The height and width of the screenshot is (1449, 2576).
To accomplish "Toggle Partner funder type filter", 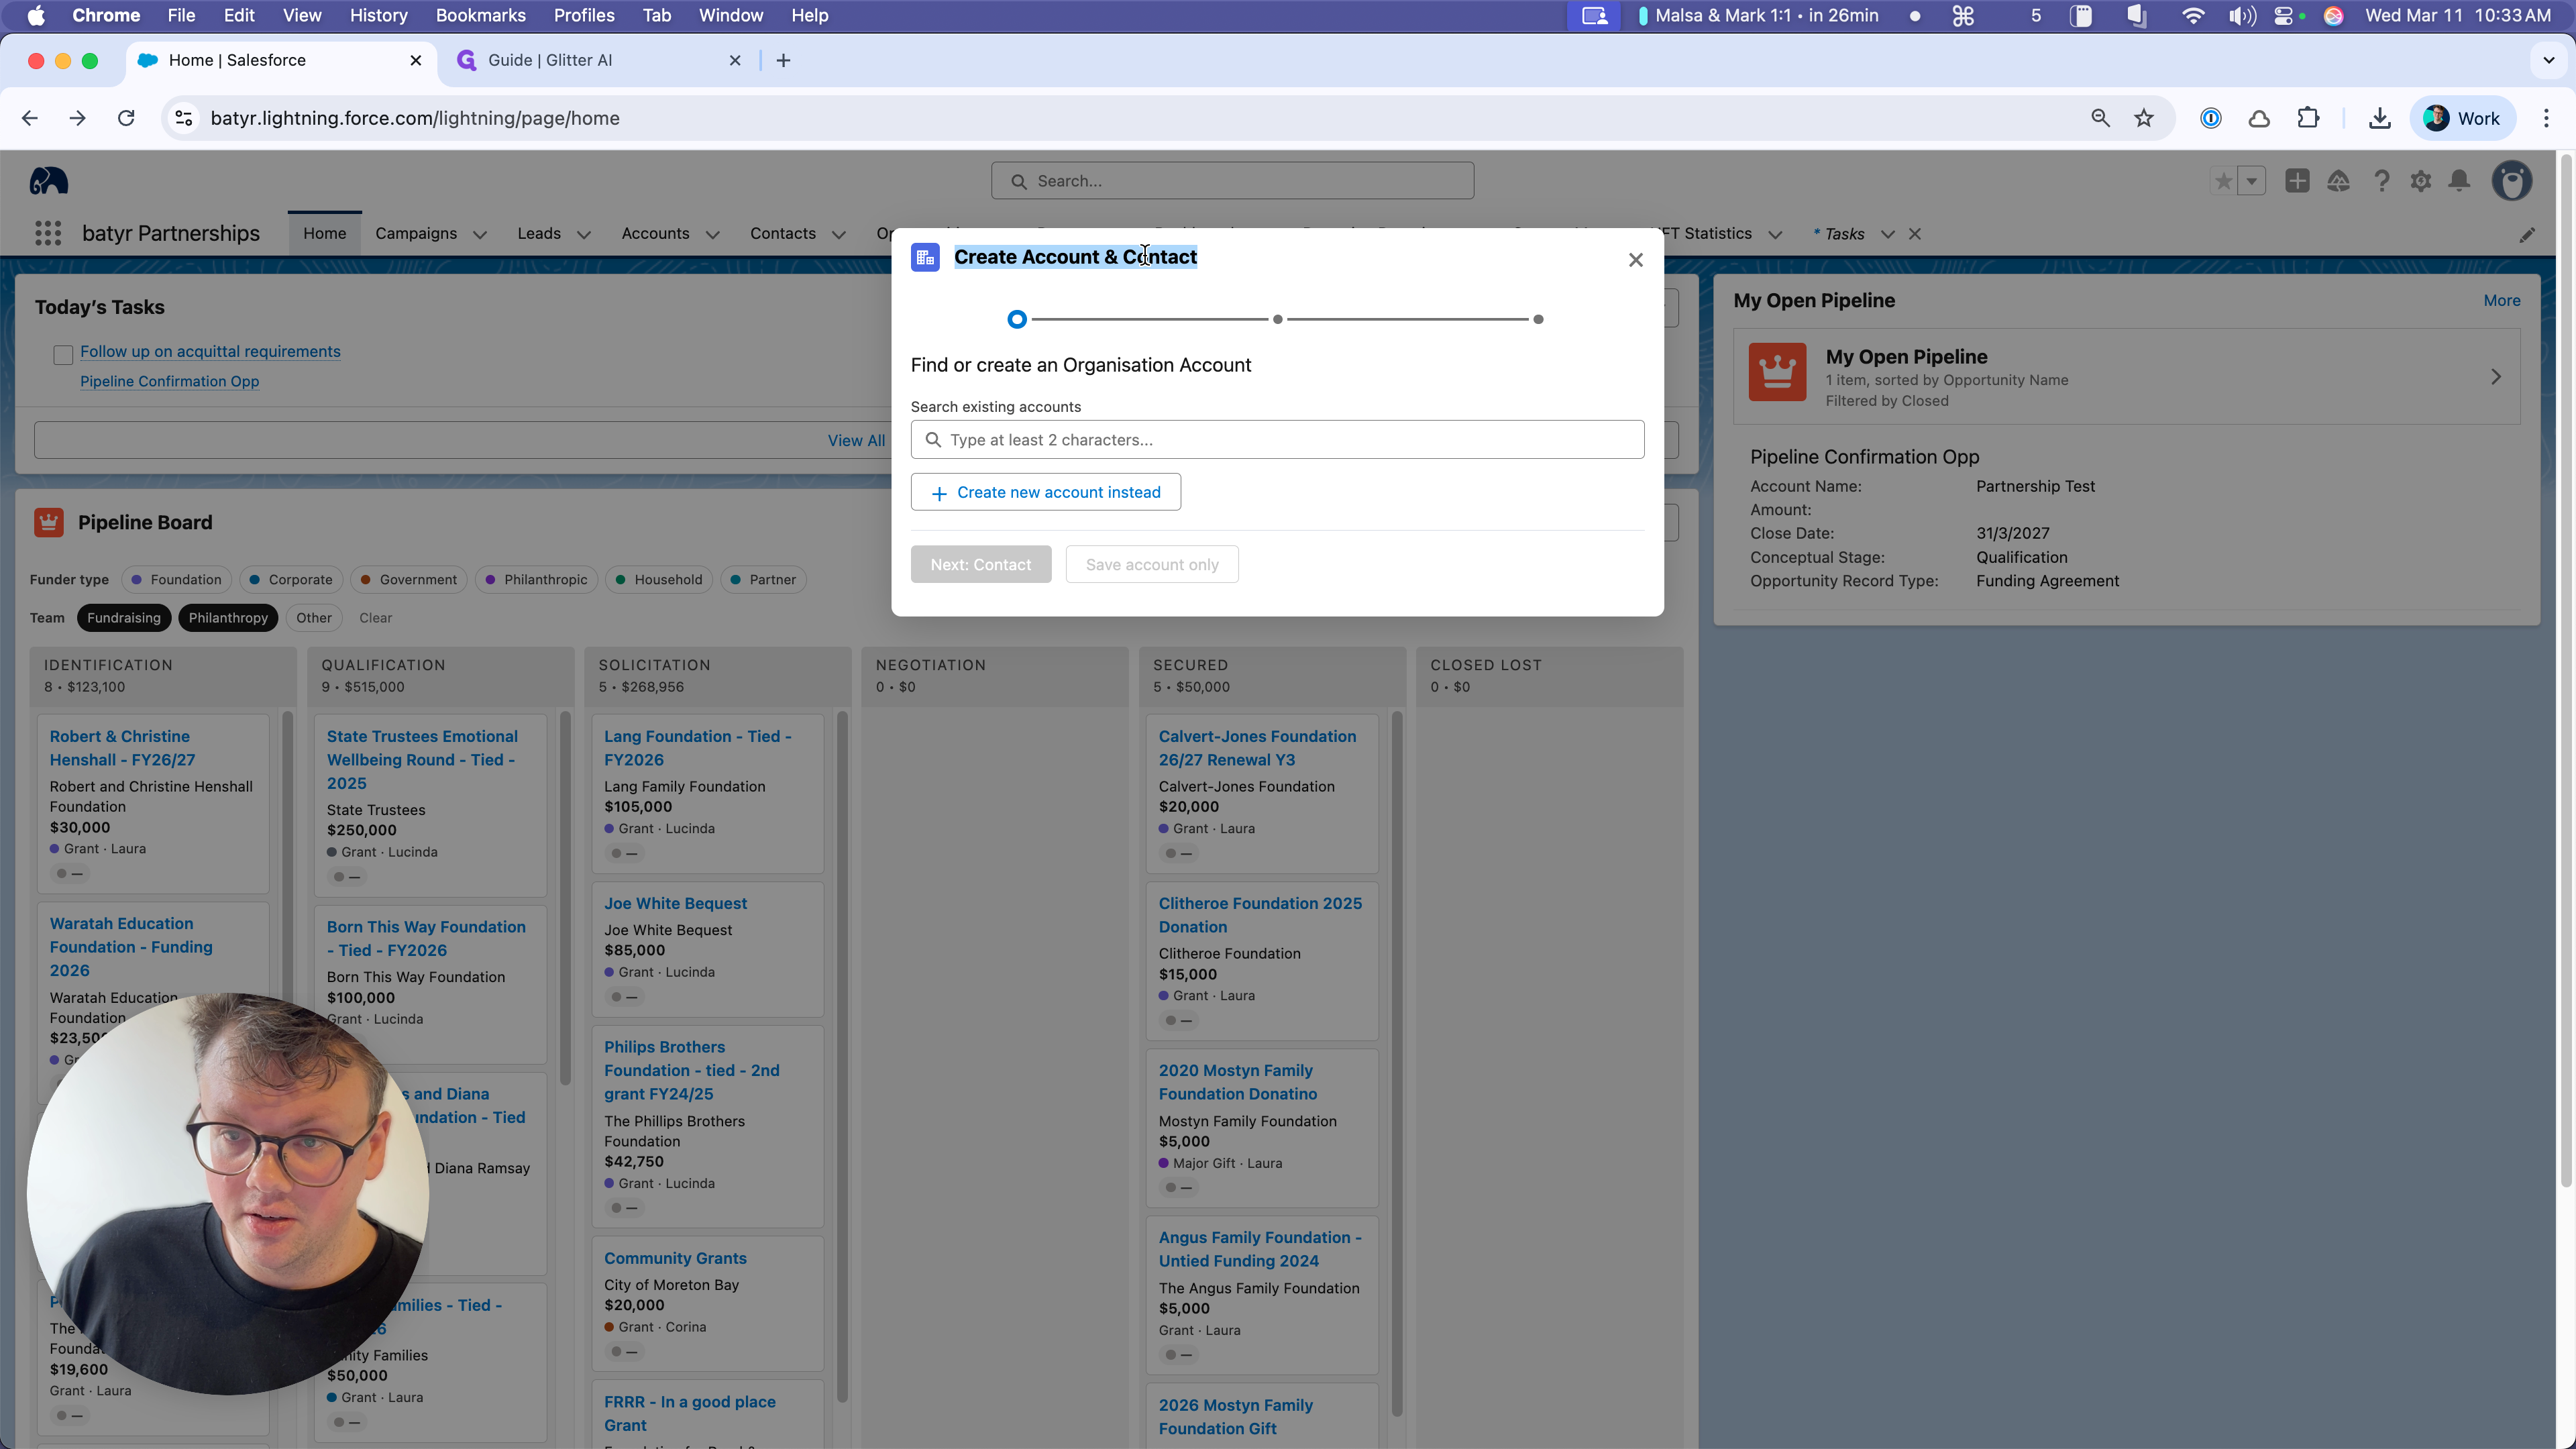I will (763, 580).
